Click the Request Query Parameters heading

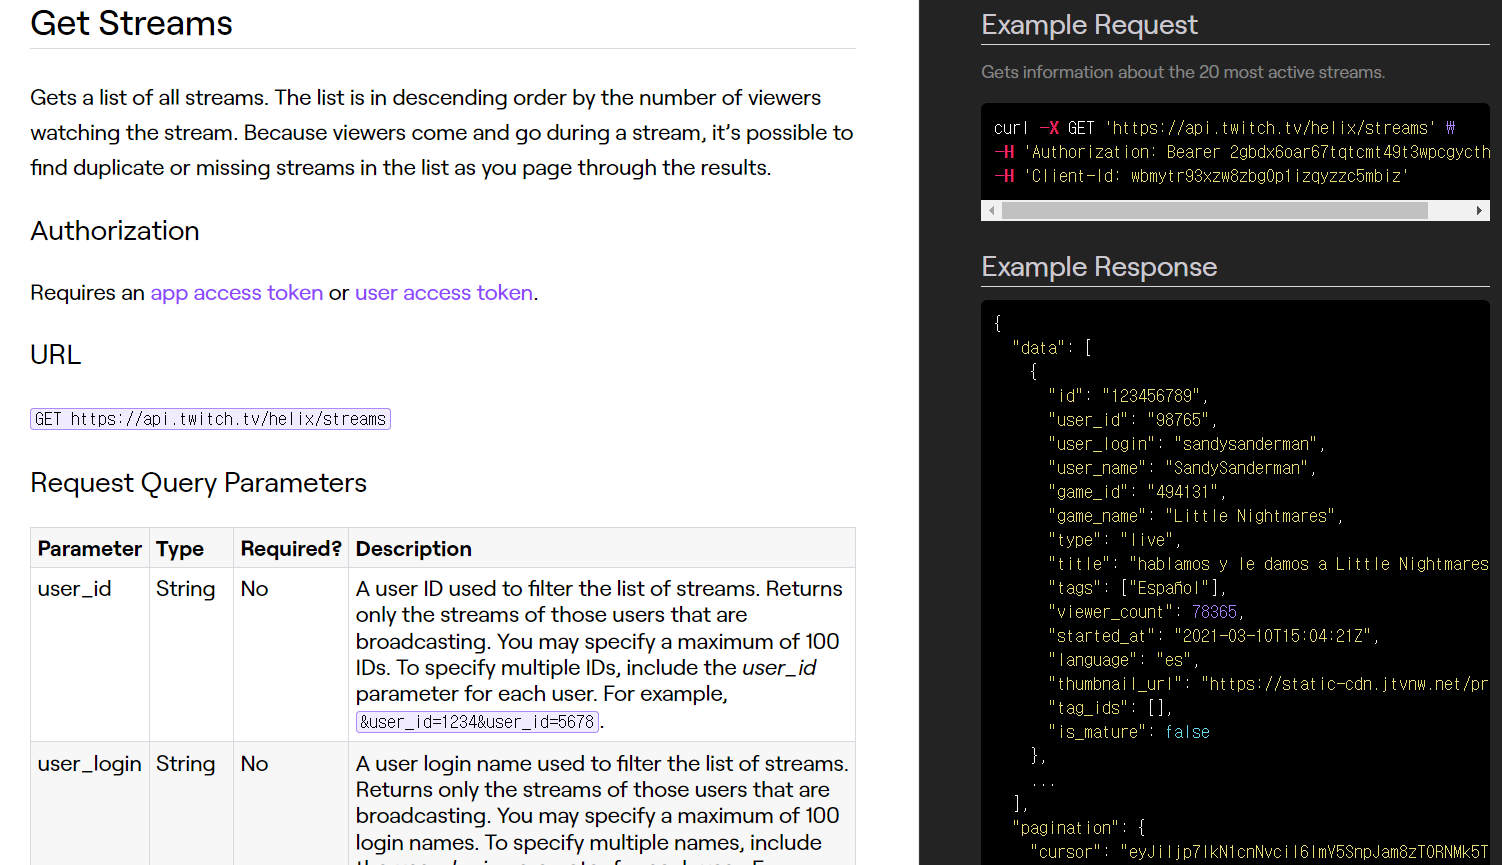click(198, 483)
